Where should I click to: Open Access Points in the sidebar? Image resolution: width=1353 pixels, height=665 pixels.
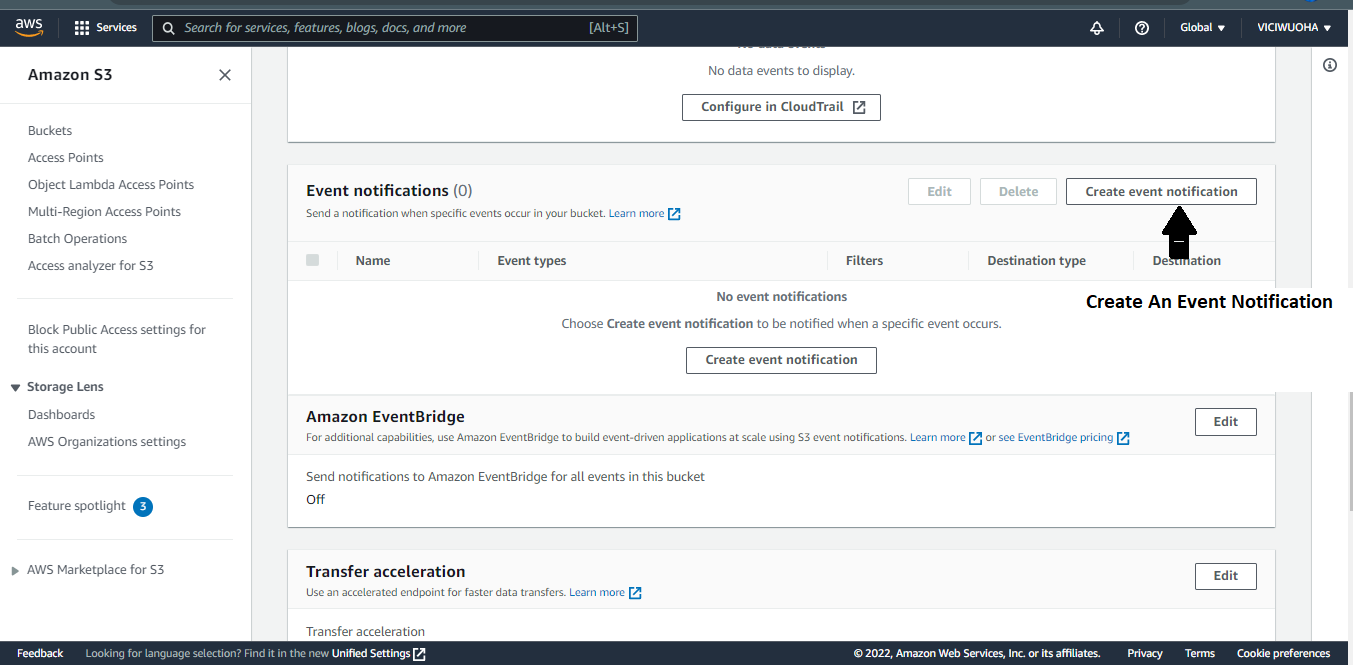tap(66, 158)
